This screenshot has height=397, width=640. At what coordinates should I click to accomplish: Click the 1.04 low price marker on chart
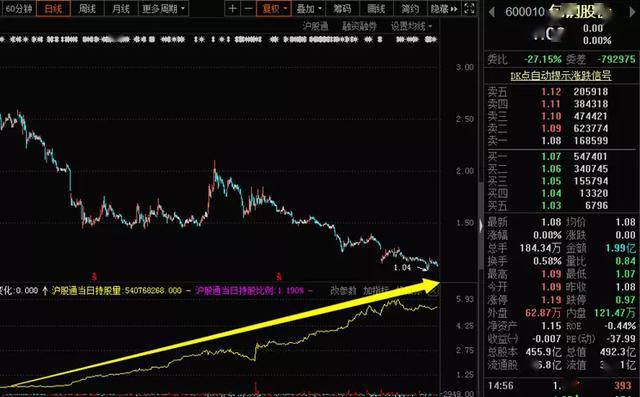402,268
